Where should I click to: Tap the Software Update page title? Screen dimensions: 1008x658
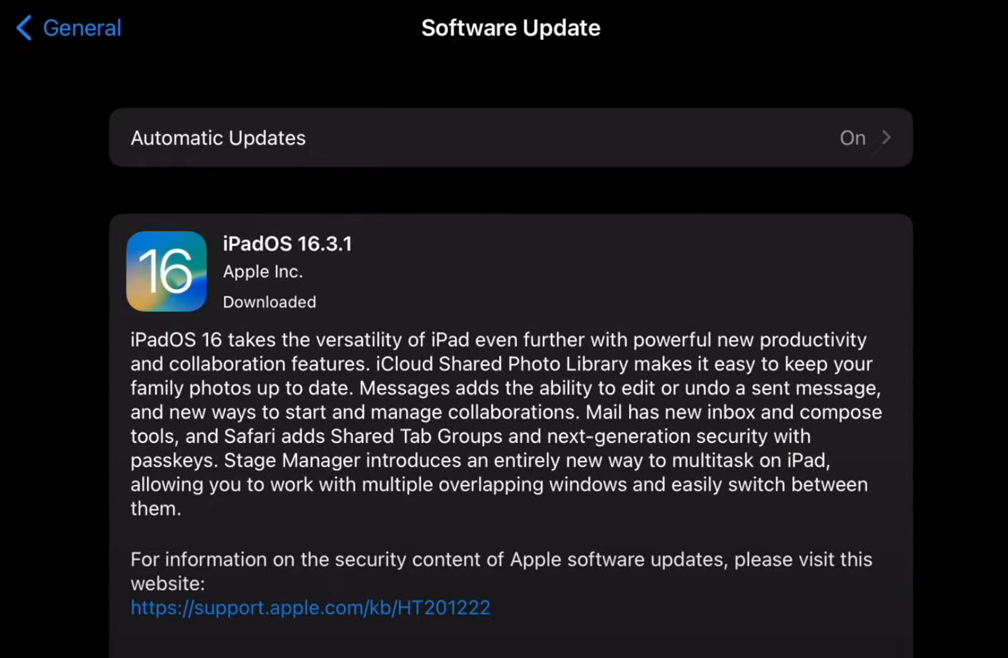[x=510, y=28]
